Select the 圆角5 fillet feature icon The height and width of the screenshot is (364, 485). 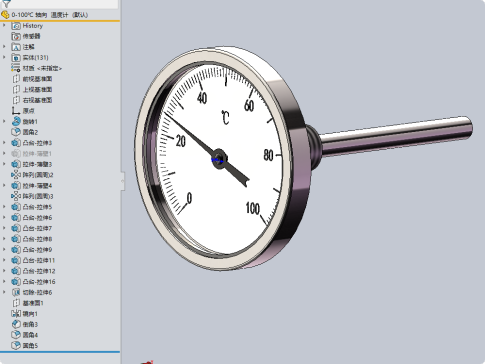pos(16,346)
